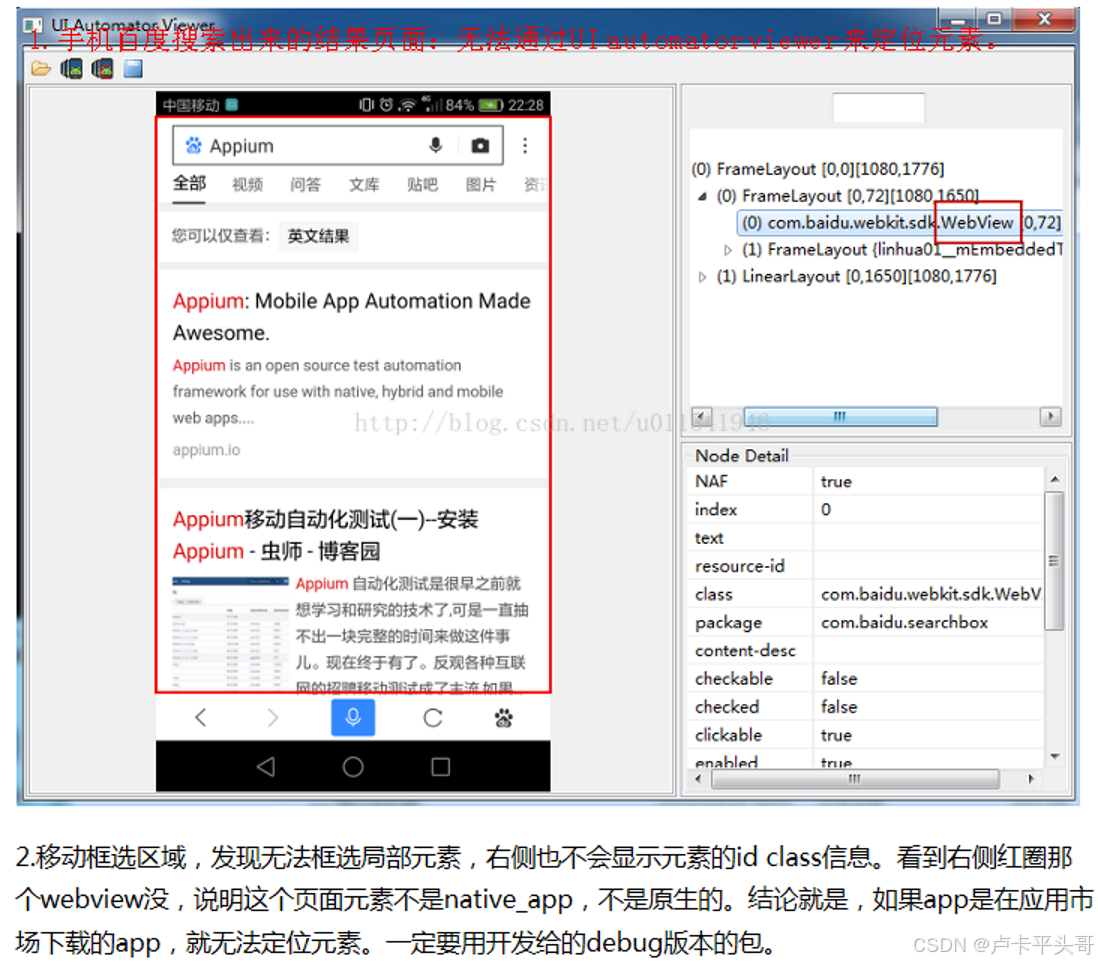Switch to the 文库 tab
The width and height of the screenshot is (1098, 962).
(x=364, y=185)
